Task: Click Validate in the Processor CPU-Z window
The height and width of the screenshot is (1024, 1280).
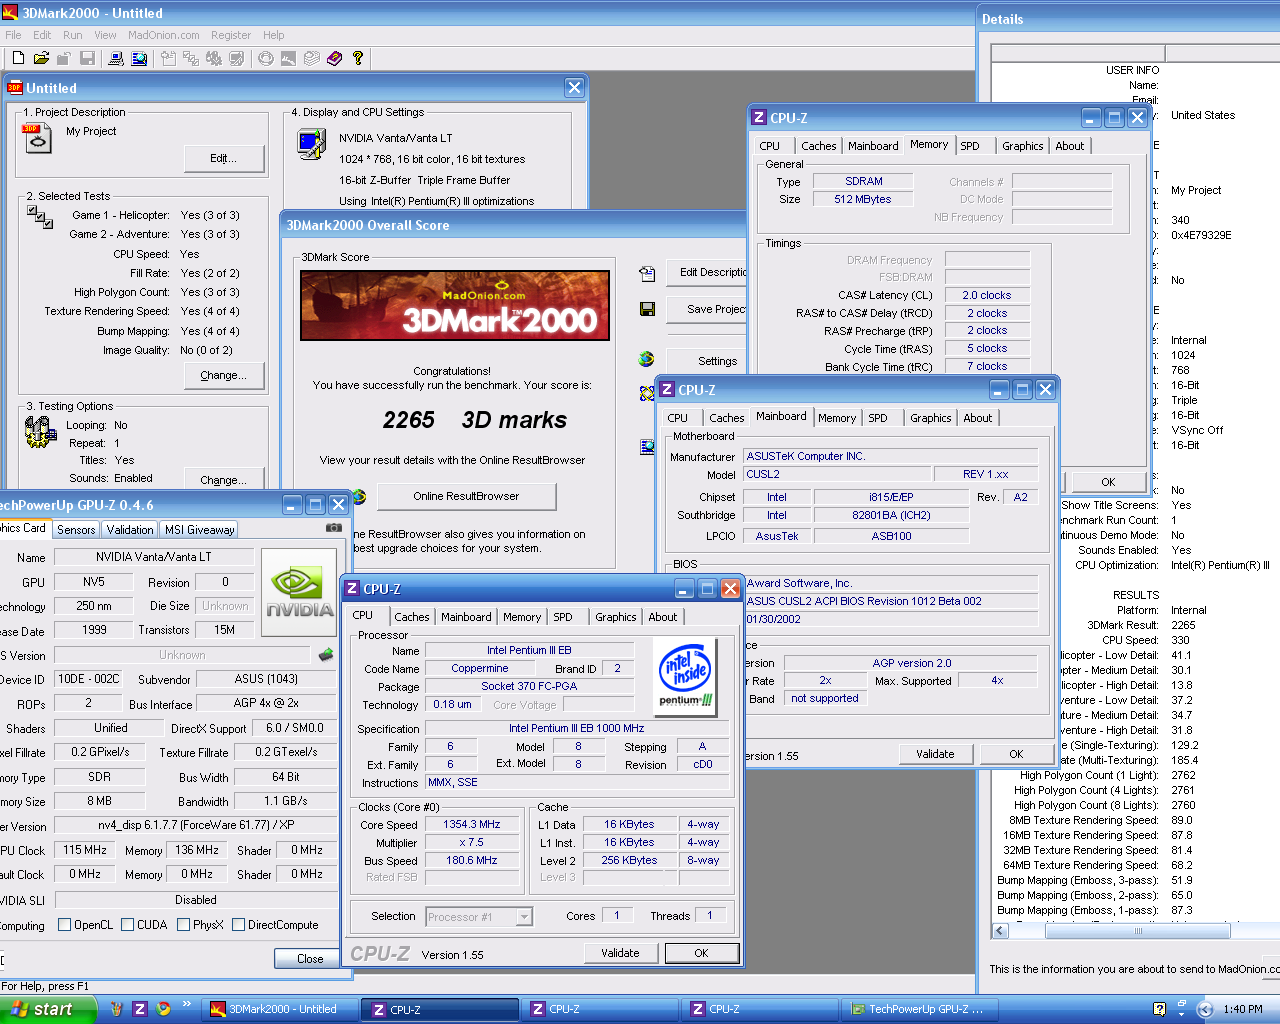Action: pos(620,953)
